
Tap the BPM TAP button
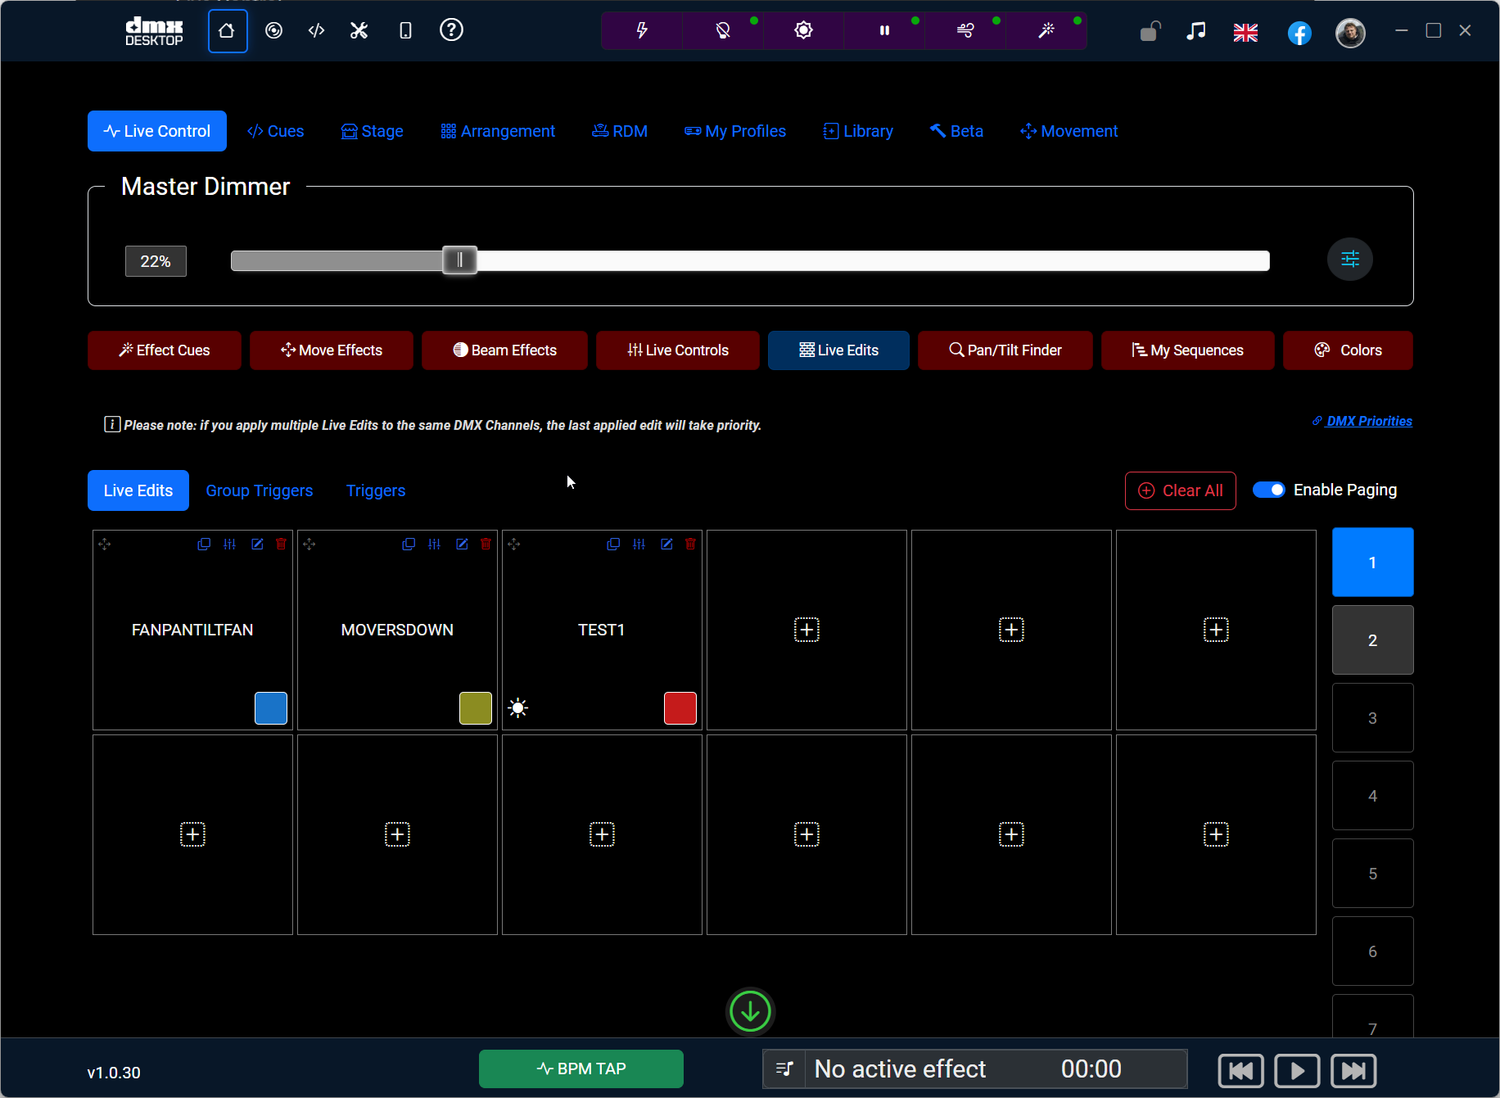click(580, 1068)
